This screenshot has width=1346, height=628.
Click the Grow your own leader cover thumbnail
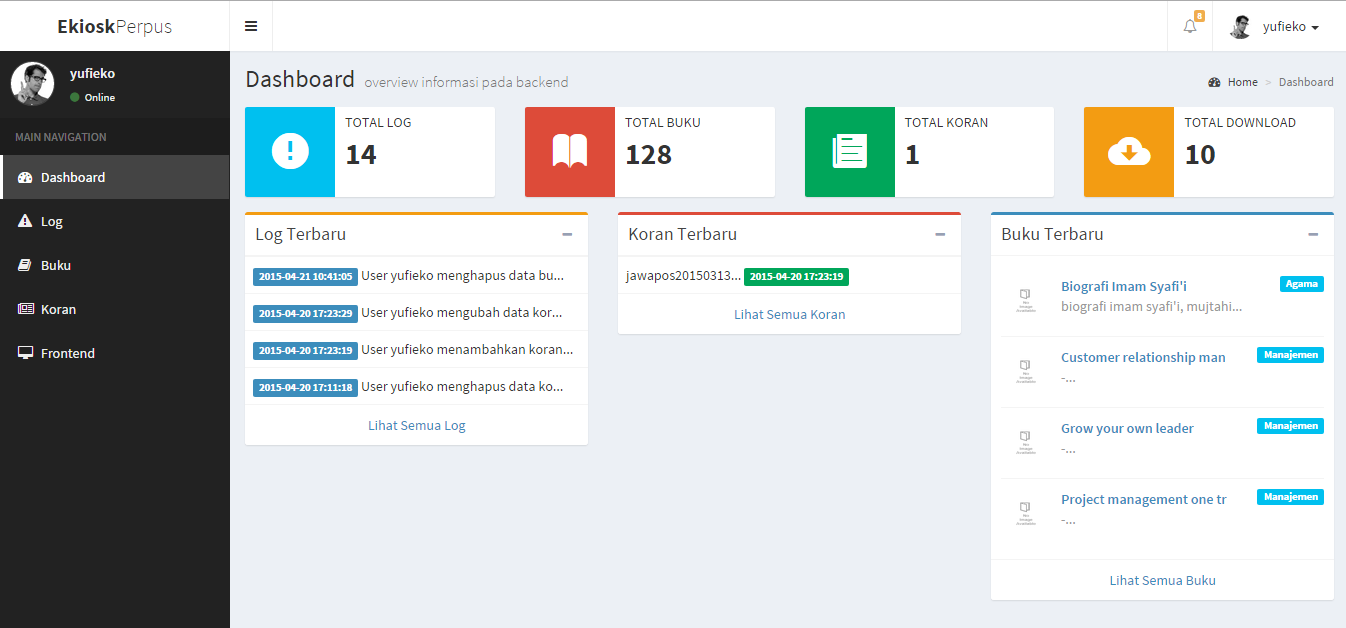(1026, 442)
